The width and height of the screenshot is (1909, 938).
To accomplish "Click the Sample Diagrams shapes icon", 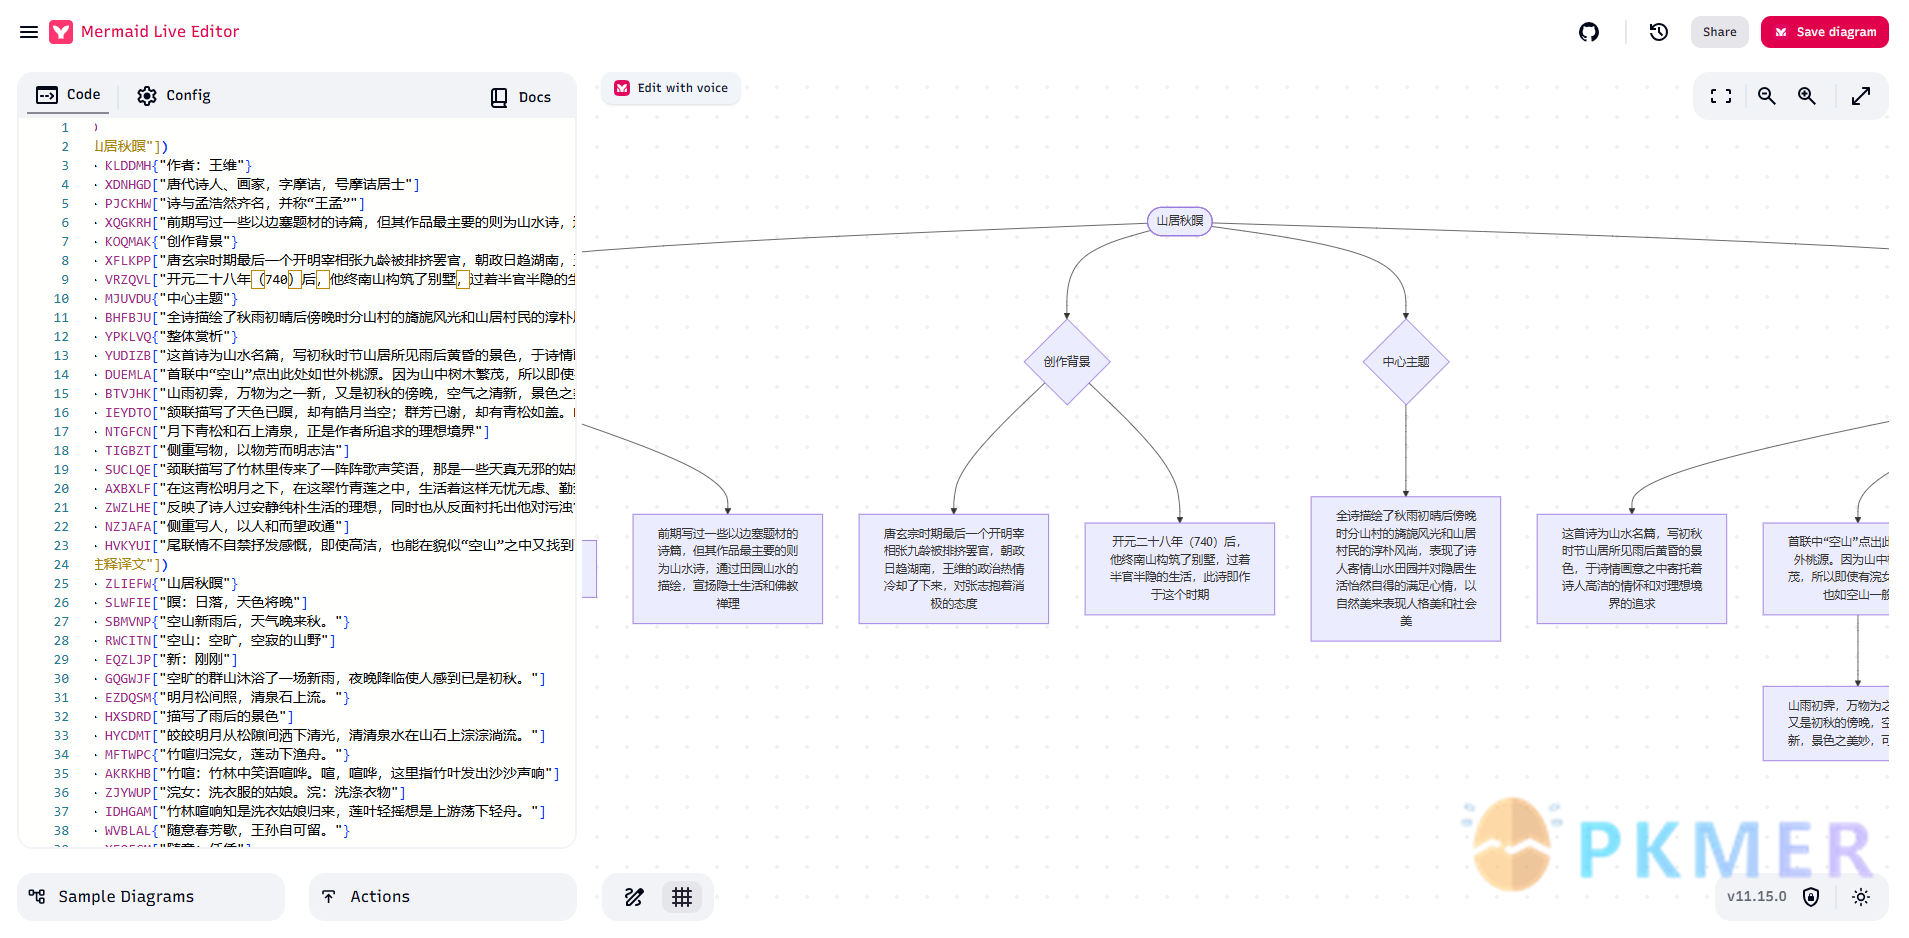I will 37,897.
